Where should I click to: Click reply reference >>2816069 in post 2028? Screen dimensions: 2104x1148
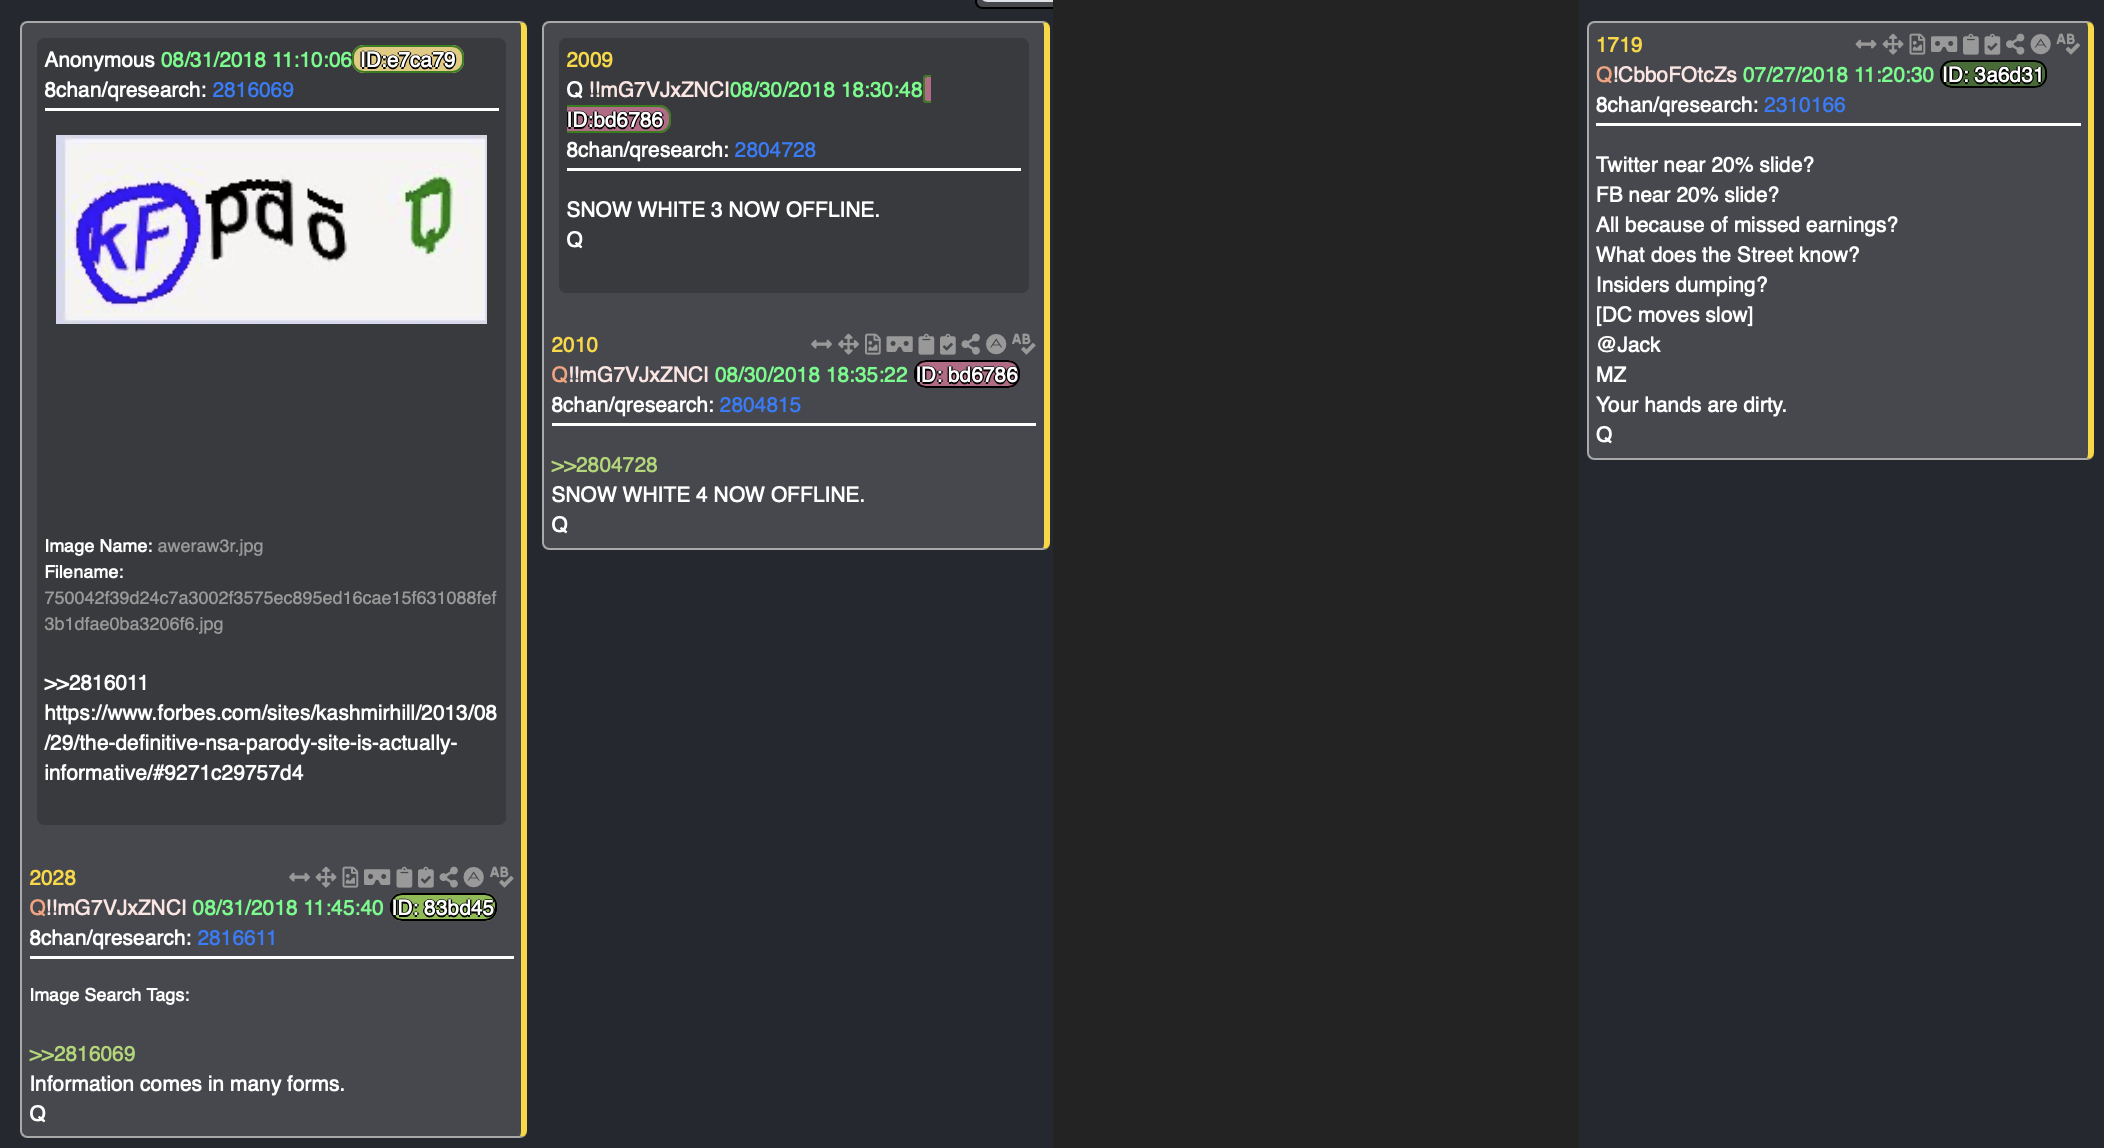[x=82, y=1054]
